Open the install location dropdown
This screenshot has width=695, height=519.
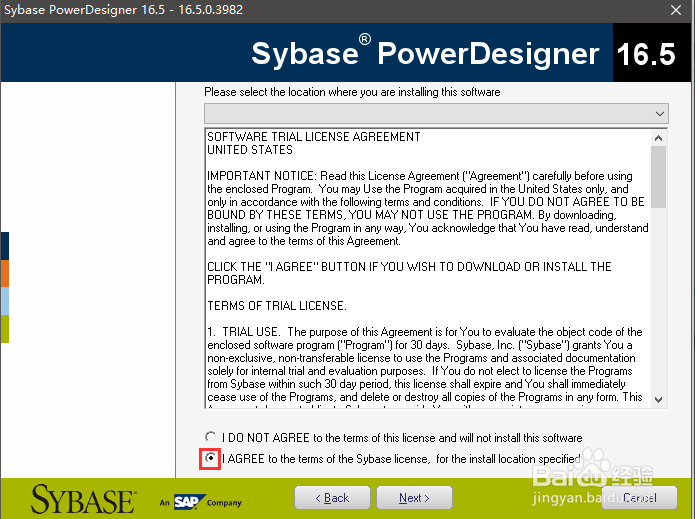point(436,113)
